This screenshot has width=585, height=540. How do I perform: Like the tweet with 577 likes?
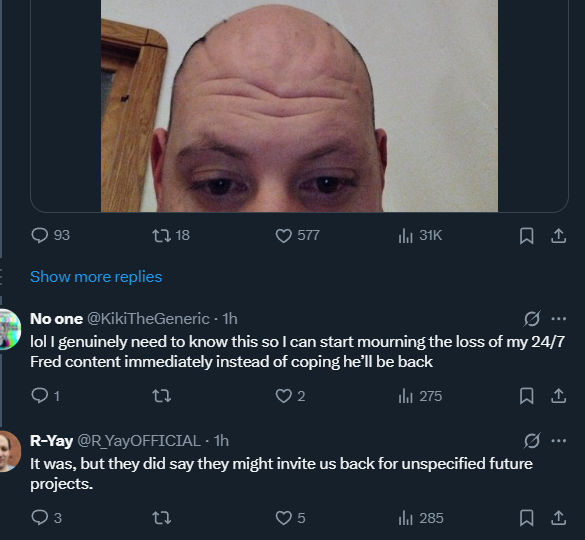click(297, 235)
